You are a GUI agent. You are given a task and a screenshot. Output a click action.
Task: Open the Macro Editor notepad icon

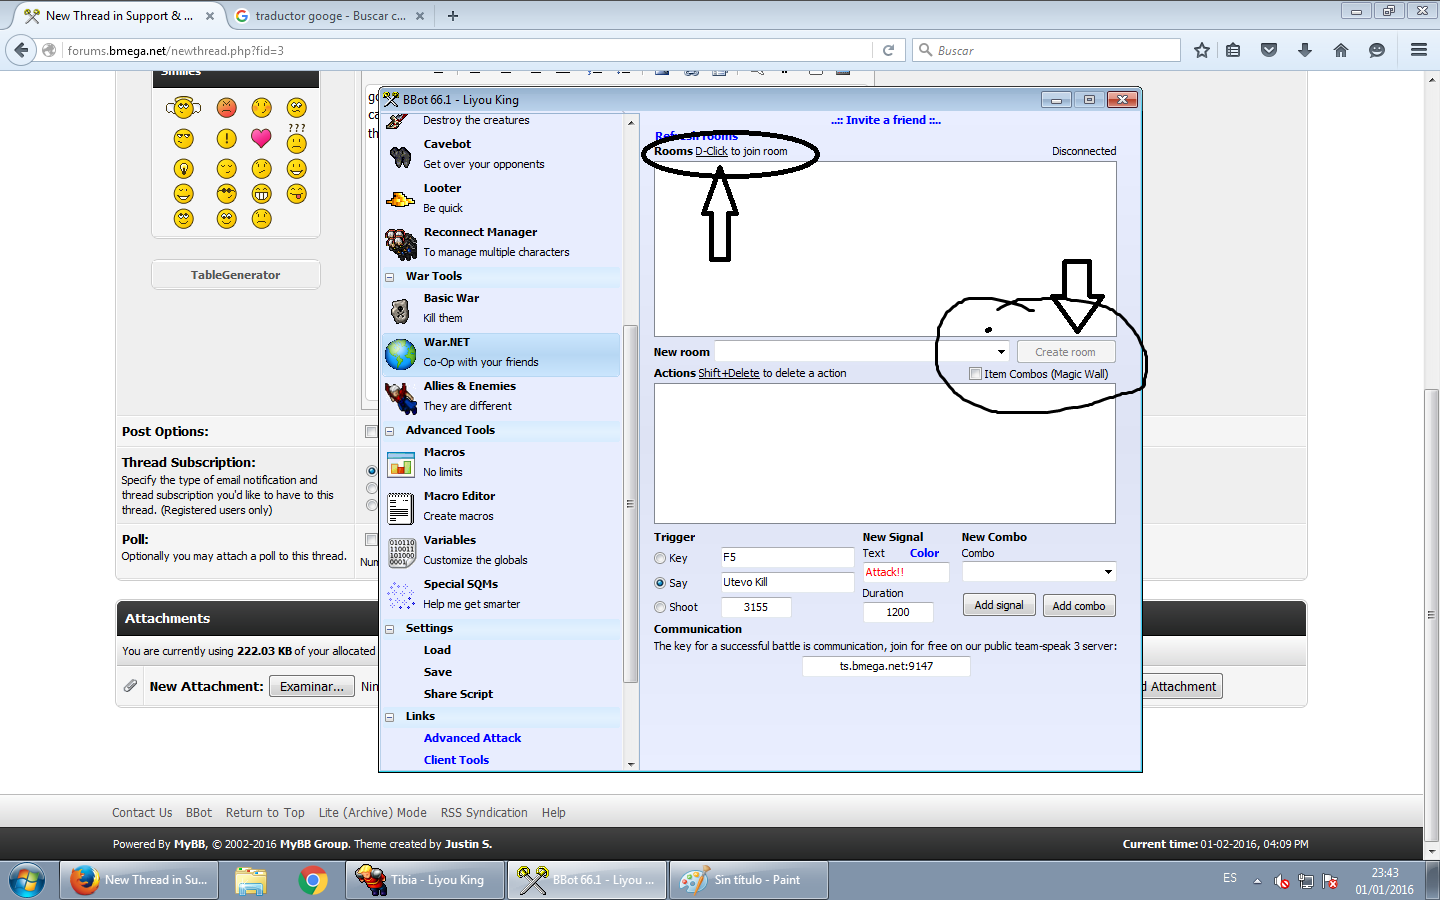400,507
